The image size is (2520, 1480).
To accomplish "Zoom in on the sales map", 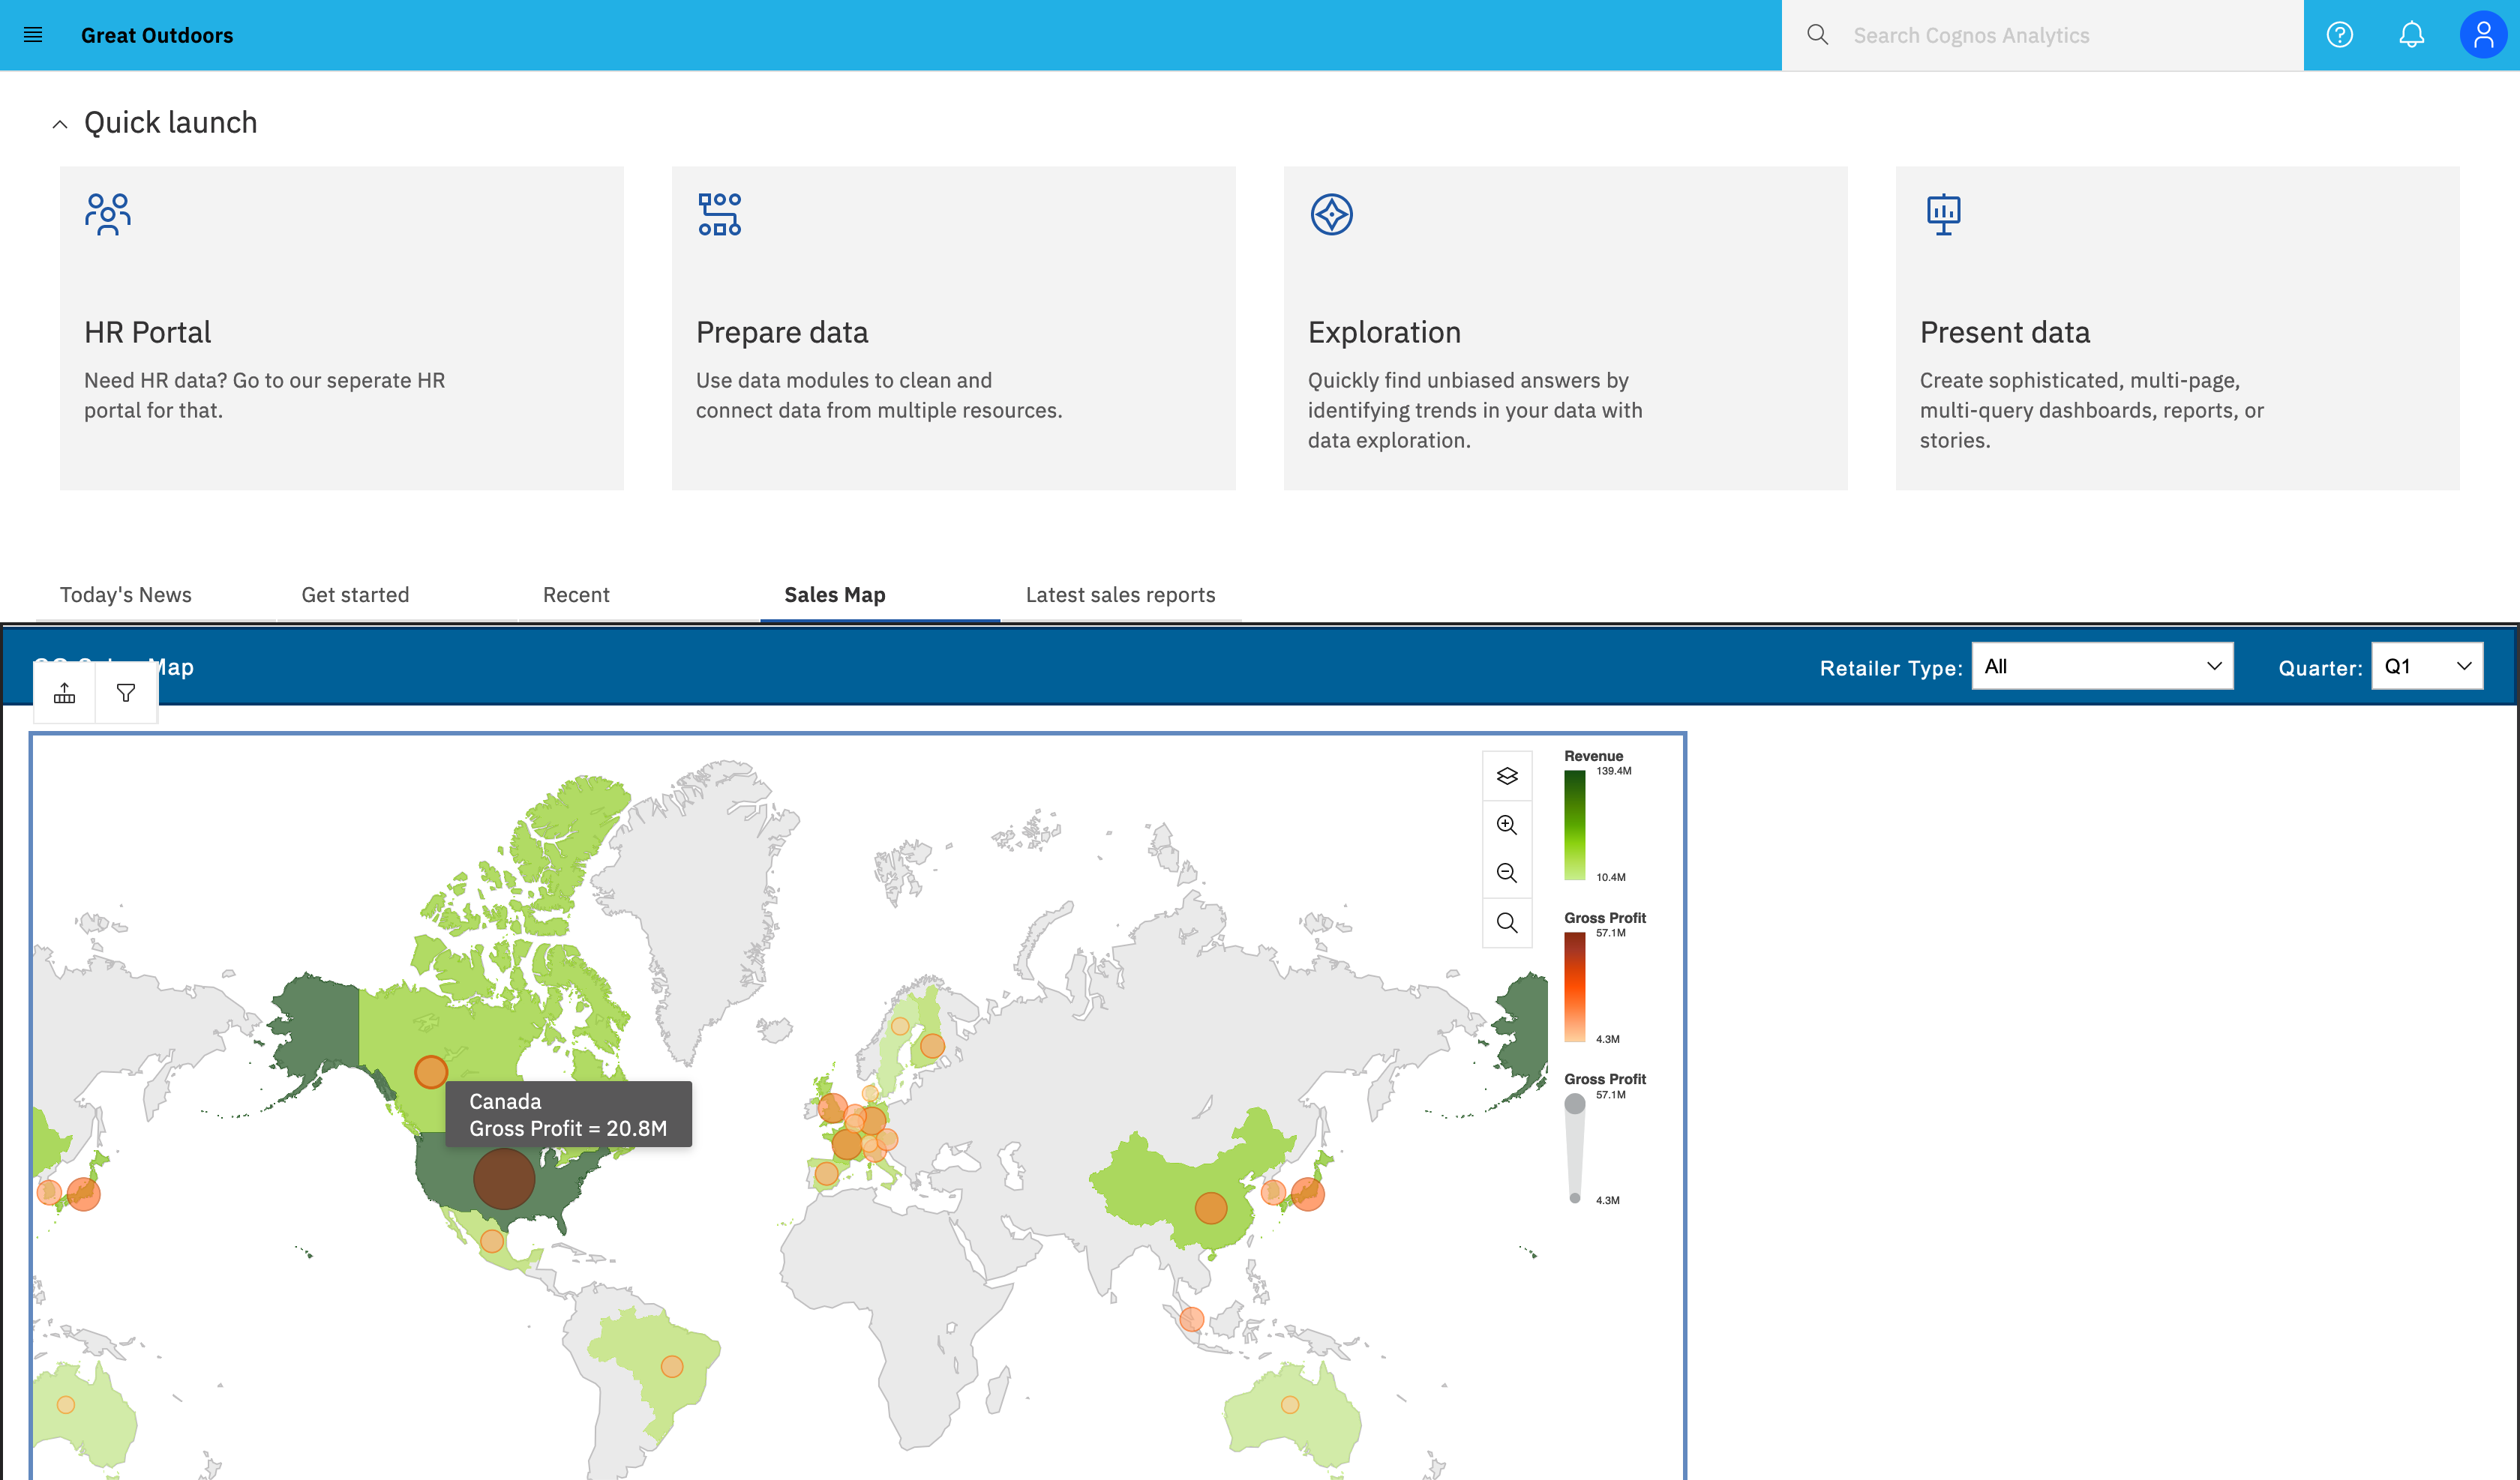I will (1507, 825).
